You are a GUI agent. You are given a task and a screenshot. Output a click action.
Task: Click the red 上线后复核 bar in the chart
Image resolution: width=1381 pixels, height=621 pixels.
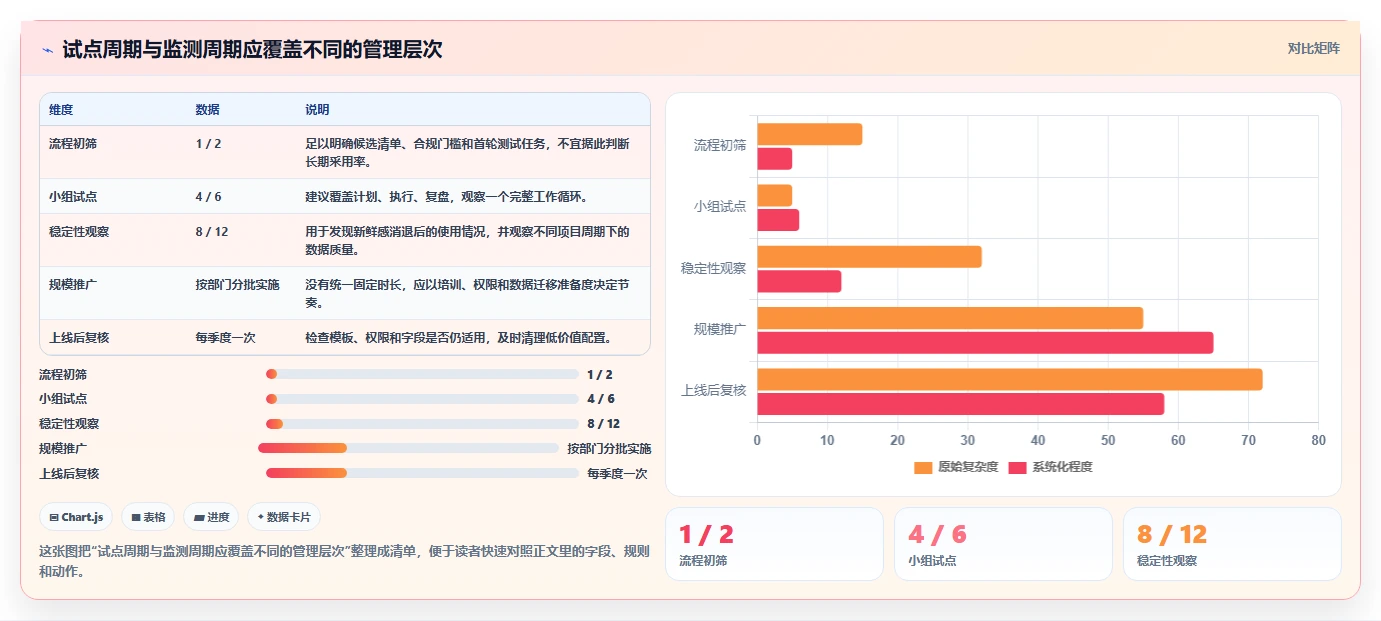tap(960, 404)
